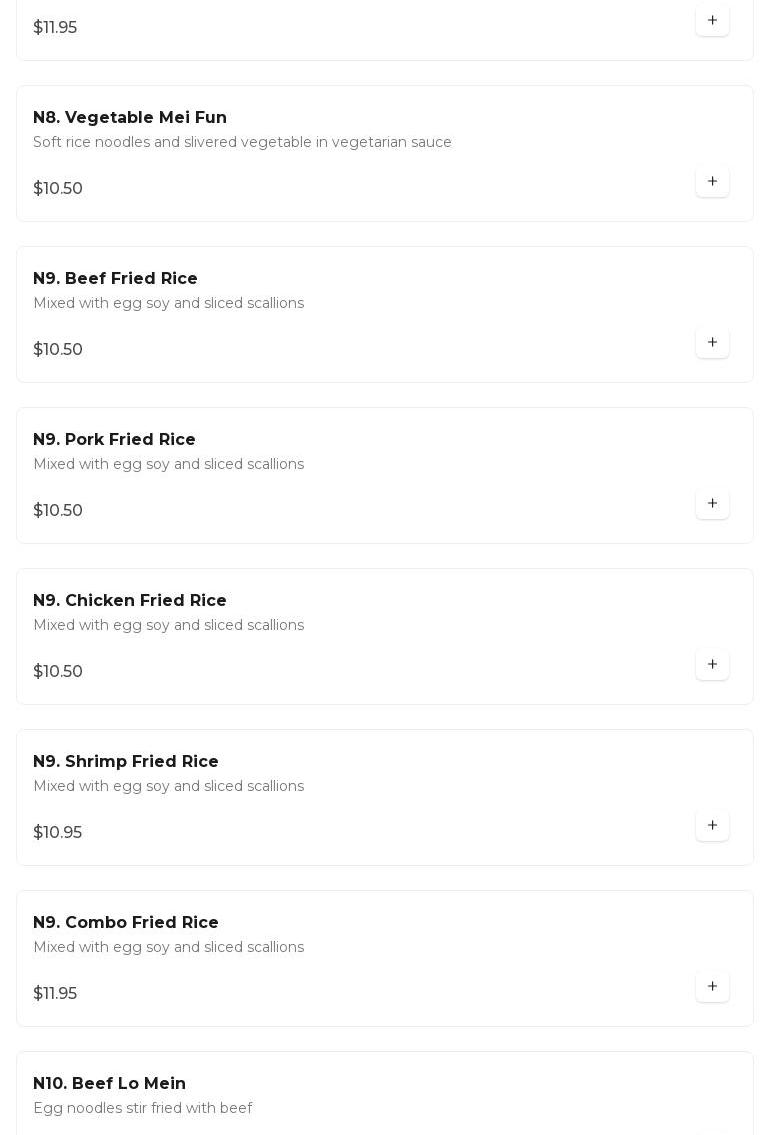Open N10. Beef Lo Mein item
This screenshot has width=770, height=1135.
pos(110,1084)
